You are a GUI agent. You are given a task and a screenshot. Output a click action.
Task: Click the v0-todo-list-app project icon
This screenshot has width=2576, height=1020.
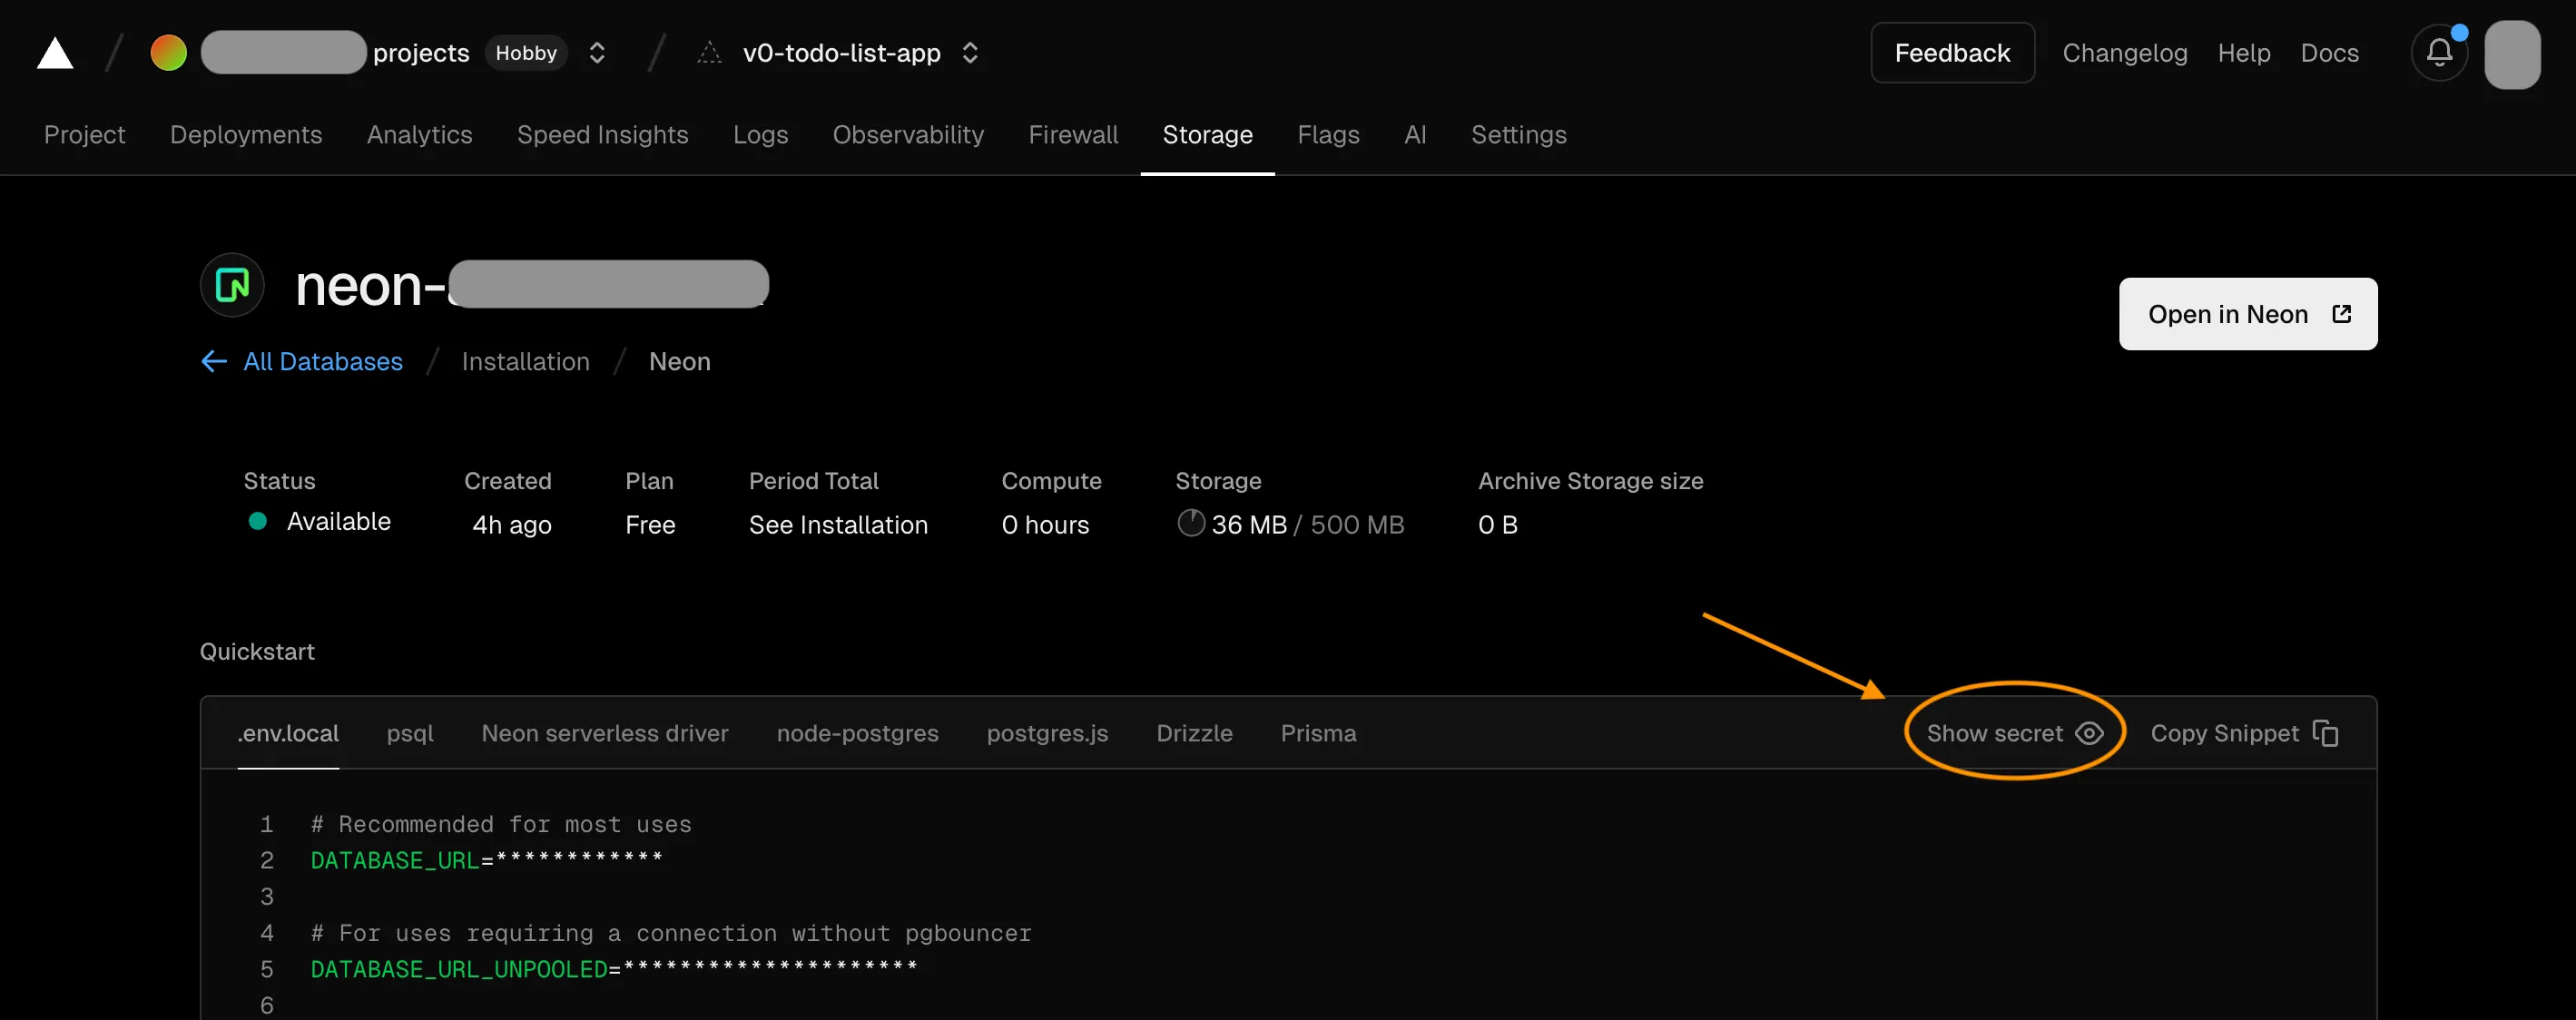click(709, 53)
